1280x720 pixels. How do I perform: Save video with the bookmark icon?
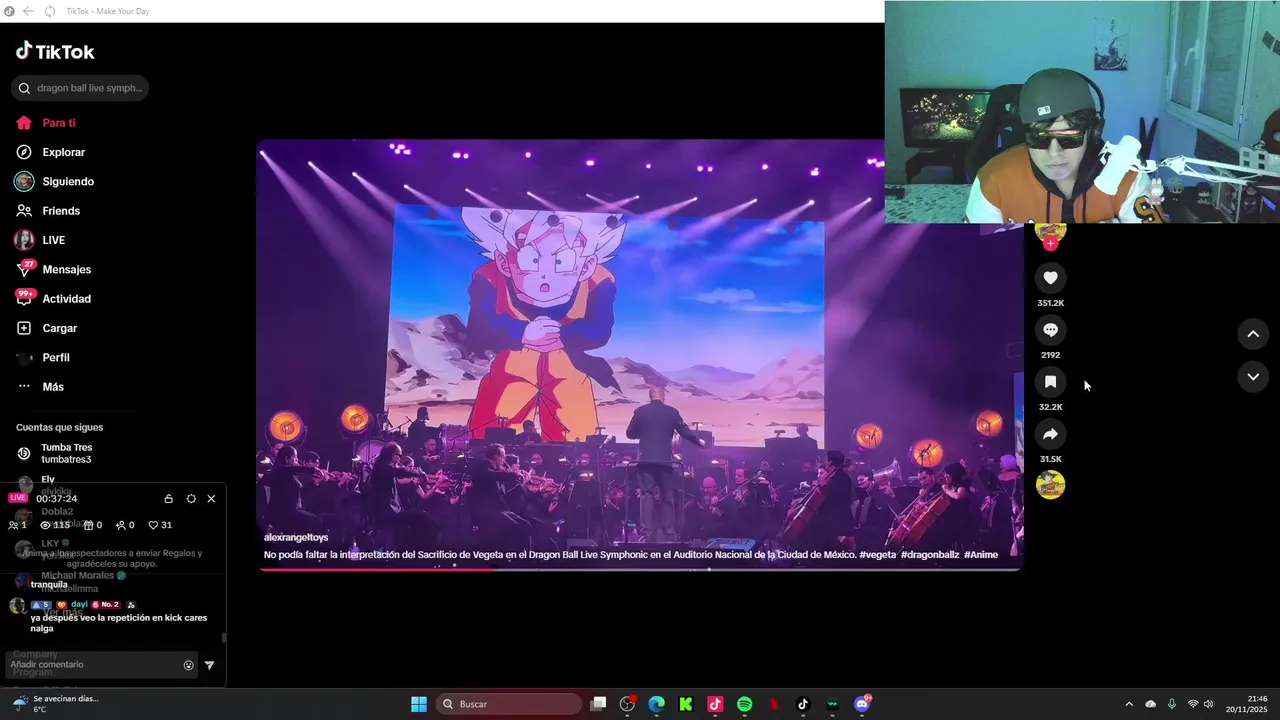[1050, 382]
